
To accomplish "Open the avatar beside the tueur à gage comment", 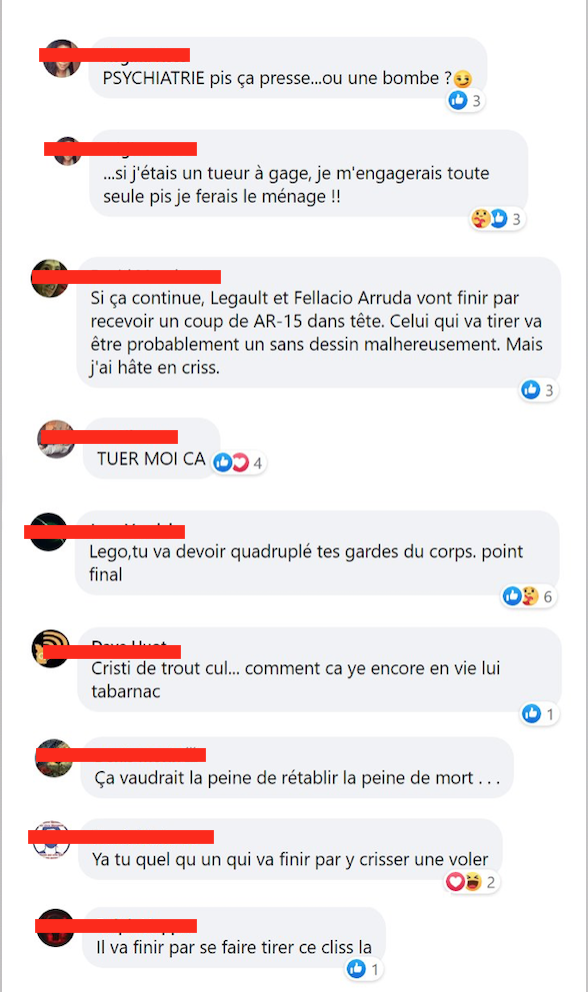I will click(x=67, y=151).
